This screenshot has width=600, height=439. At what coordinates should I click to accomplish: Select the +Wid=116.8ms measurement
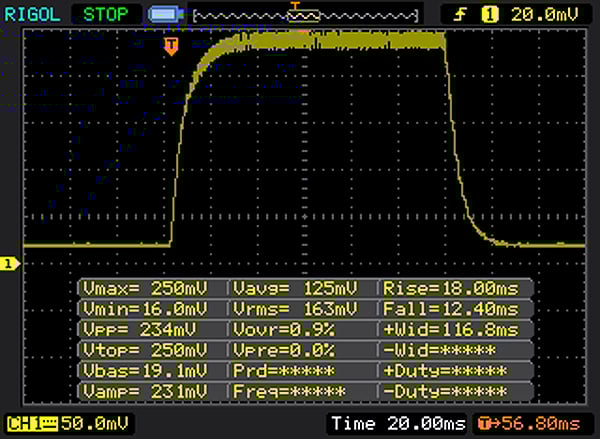456,330
